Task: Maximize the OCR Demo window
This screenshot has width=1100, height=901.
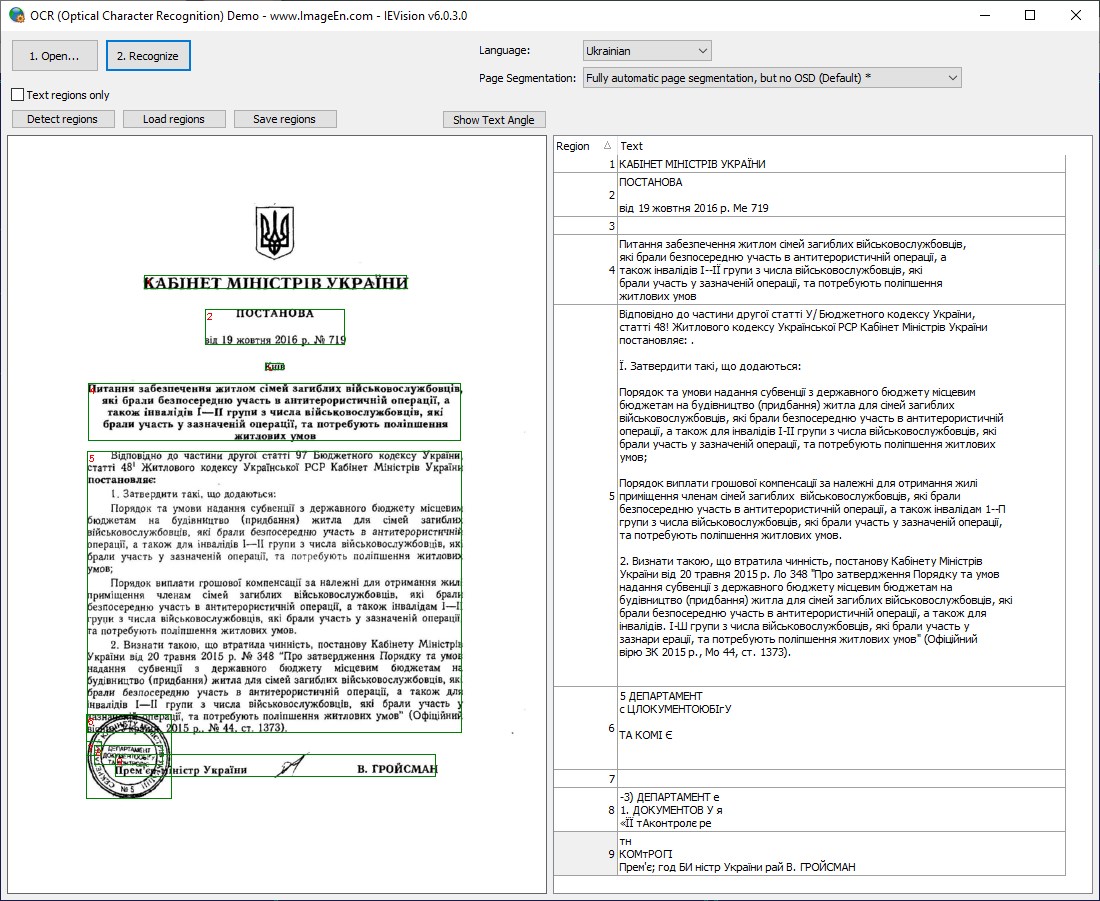Action: click(1030, 15)
